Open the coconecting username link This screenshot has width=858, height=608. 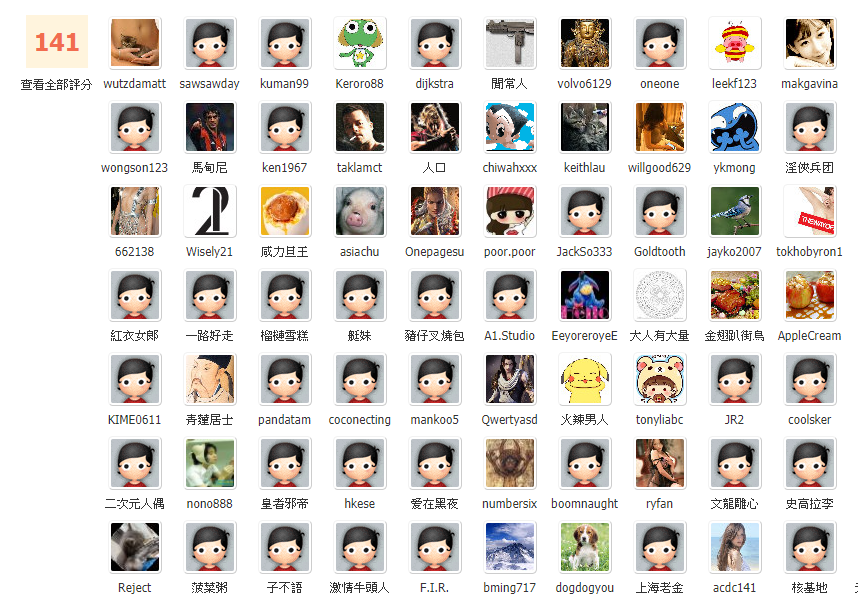coord(360,420)
